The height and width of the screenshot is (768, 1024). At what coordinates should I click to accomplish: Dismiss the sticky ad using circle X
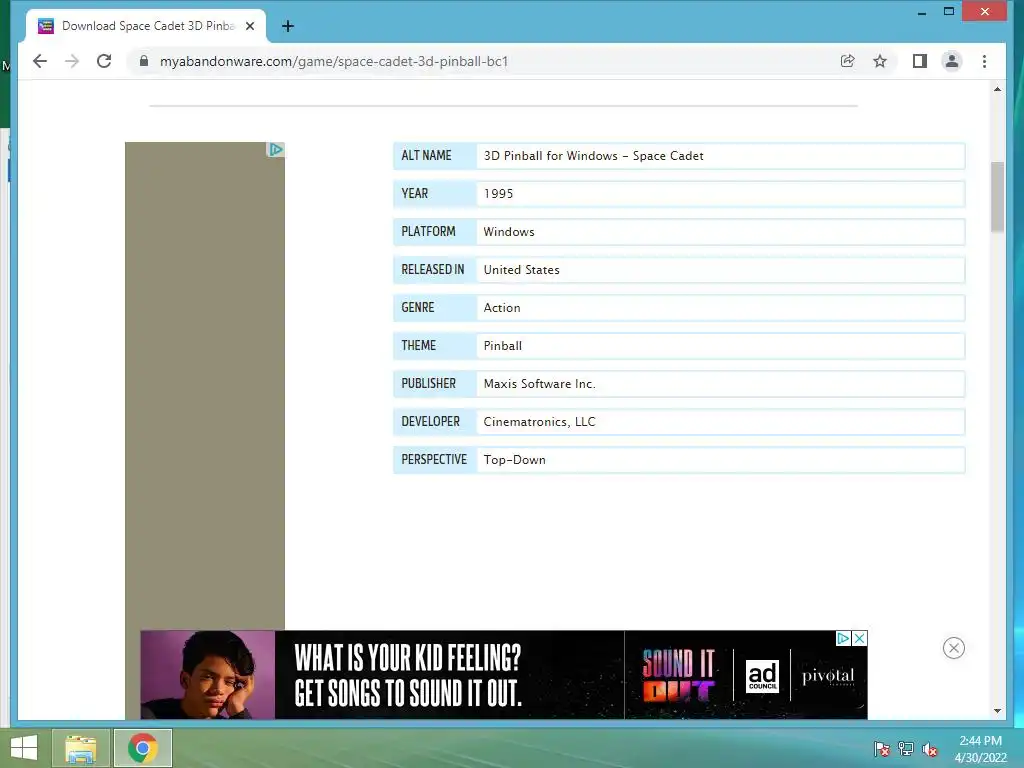coord(953,648)
